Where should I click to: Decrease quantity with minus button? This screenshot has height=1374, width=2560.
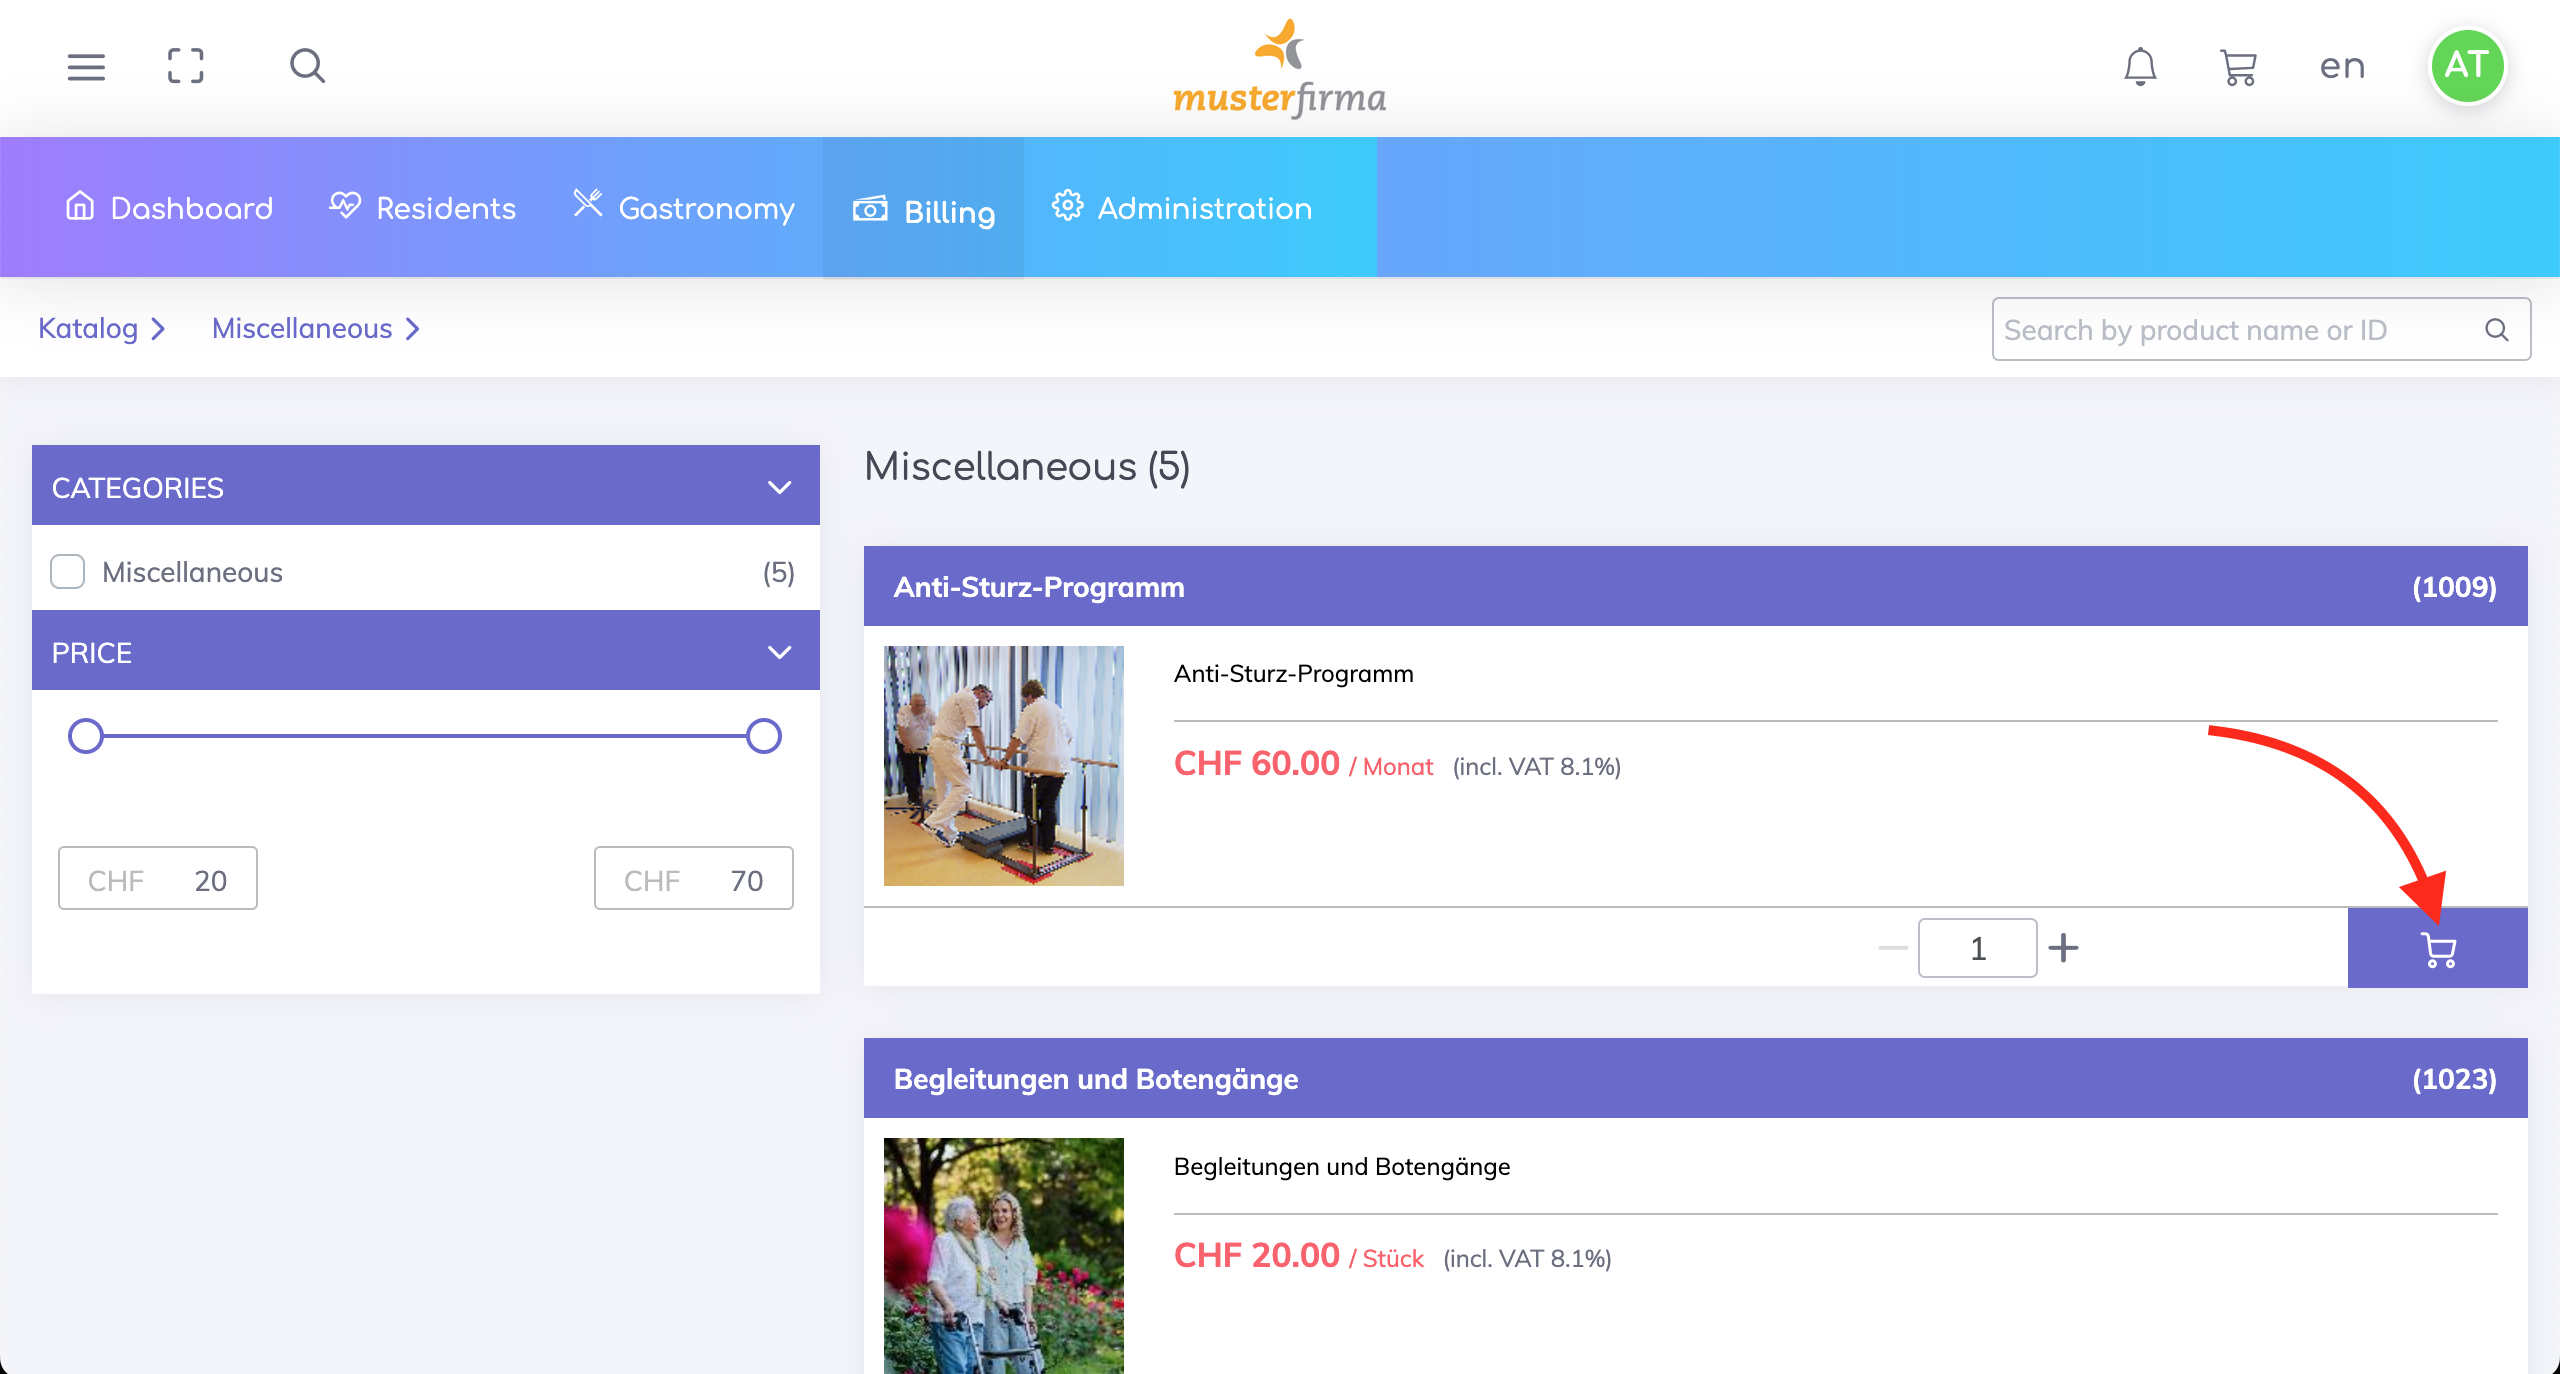[x=1893, y=948]
